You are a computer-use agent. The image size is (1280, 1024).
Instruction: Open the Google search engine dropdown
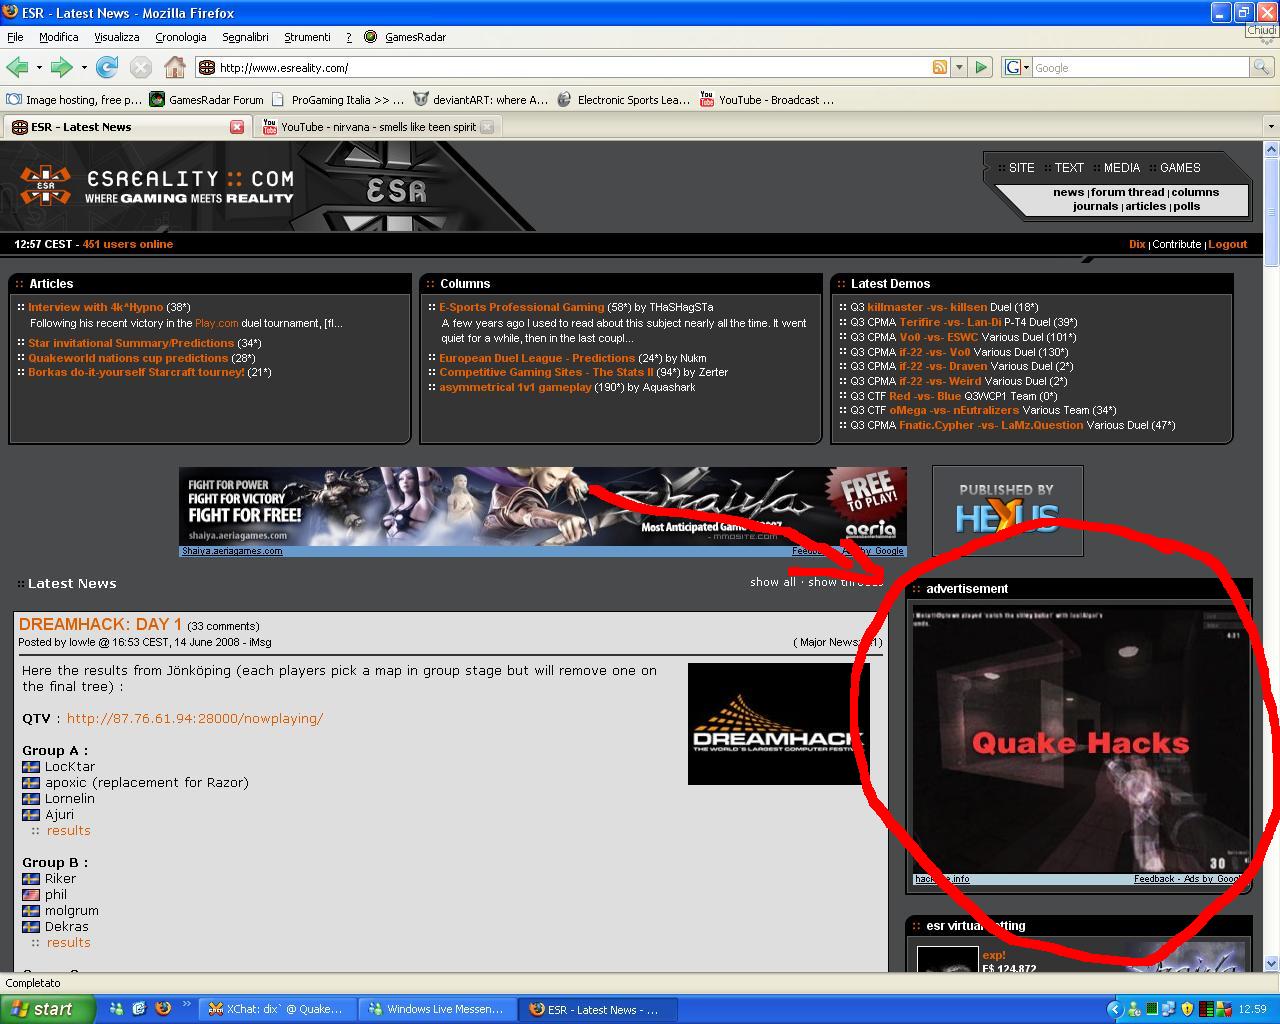[1017, 67]
